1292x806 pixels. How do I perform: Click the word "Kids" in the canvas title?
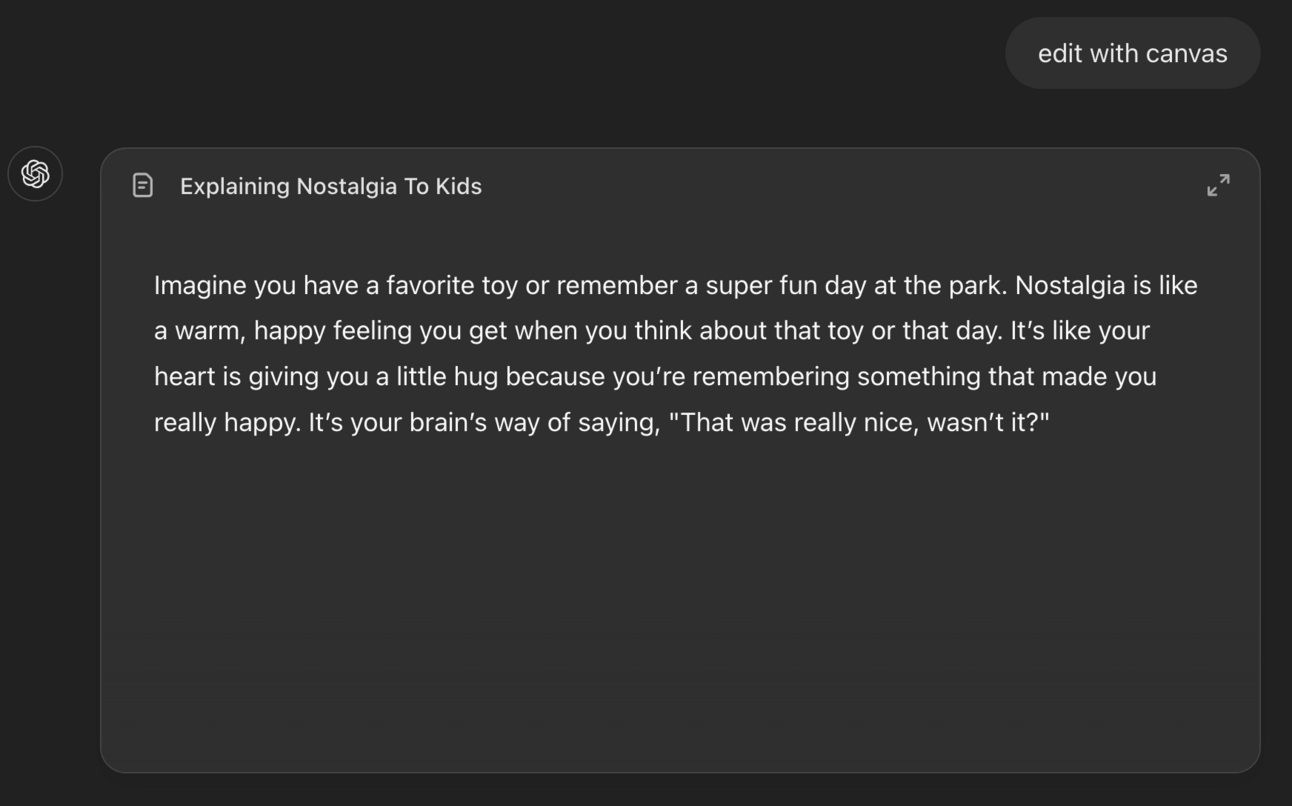click(x=458, y=187)
